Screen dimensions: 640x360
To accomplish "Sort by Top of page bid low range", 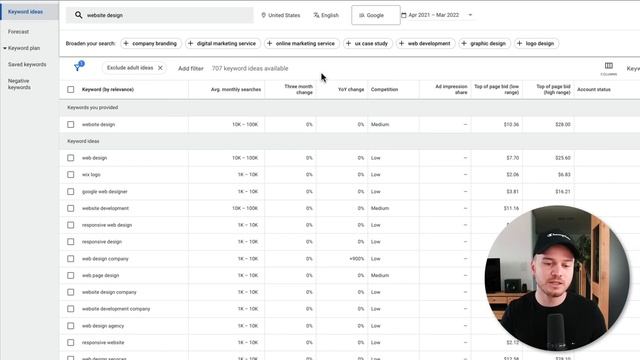I will point(496,89).
